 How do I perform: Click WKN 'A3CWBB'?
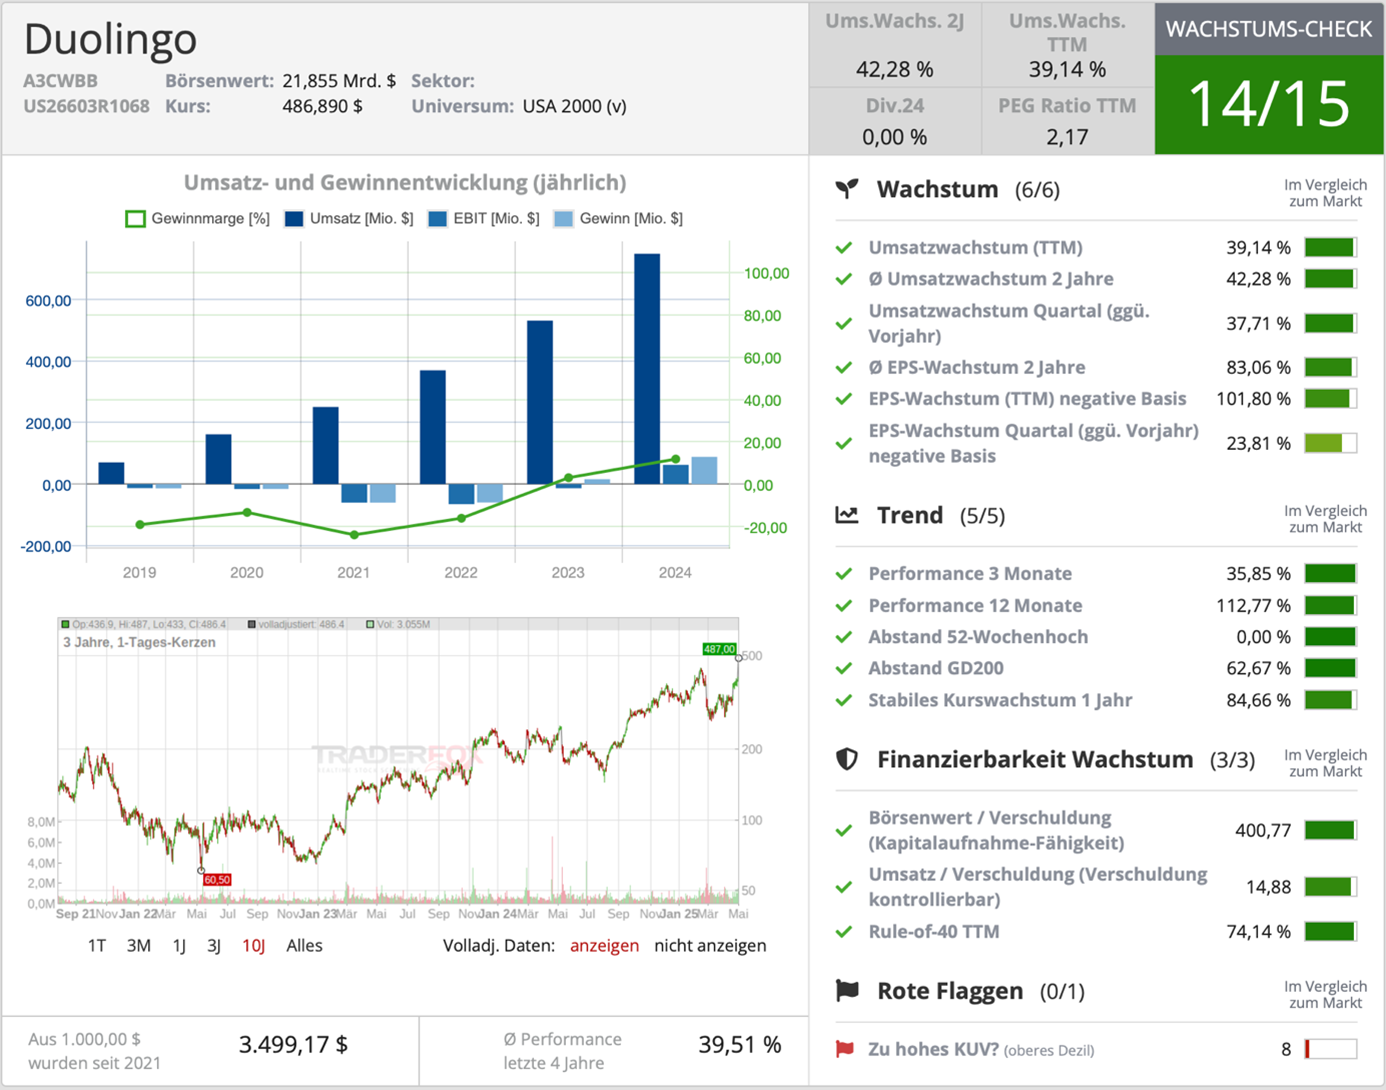tap(60, 81)
